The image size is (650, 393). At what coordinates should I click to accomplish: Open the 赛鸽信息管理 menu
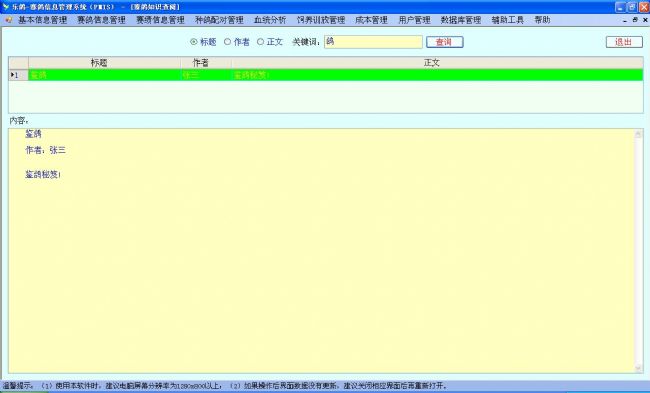[x=102, y=20]
